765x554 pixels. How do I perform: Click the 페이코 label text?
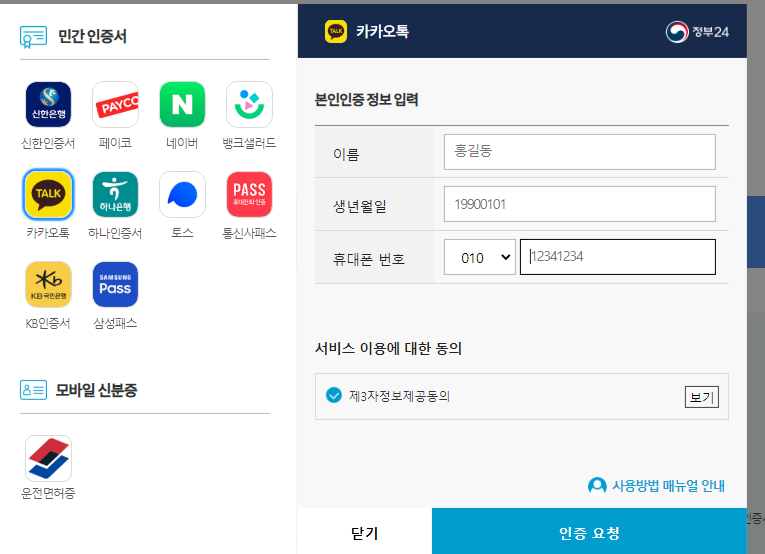(115, 143)
